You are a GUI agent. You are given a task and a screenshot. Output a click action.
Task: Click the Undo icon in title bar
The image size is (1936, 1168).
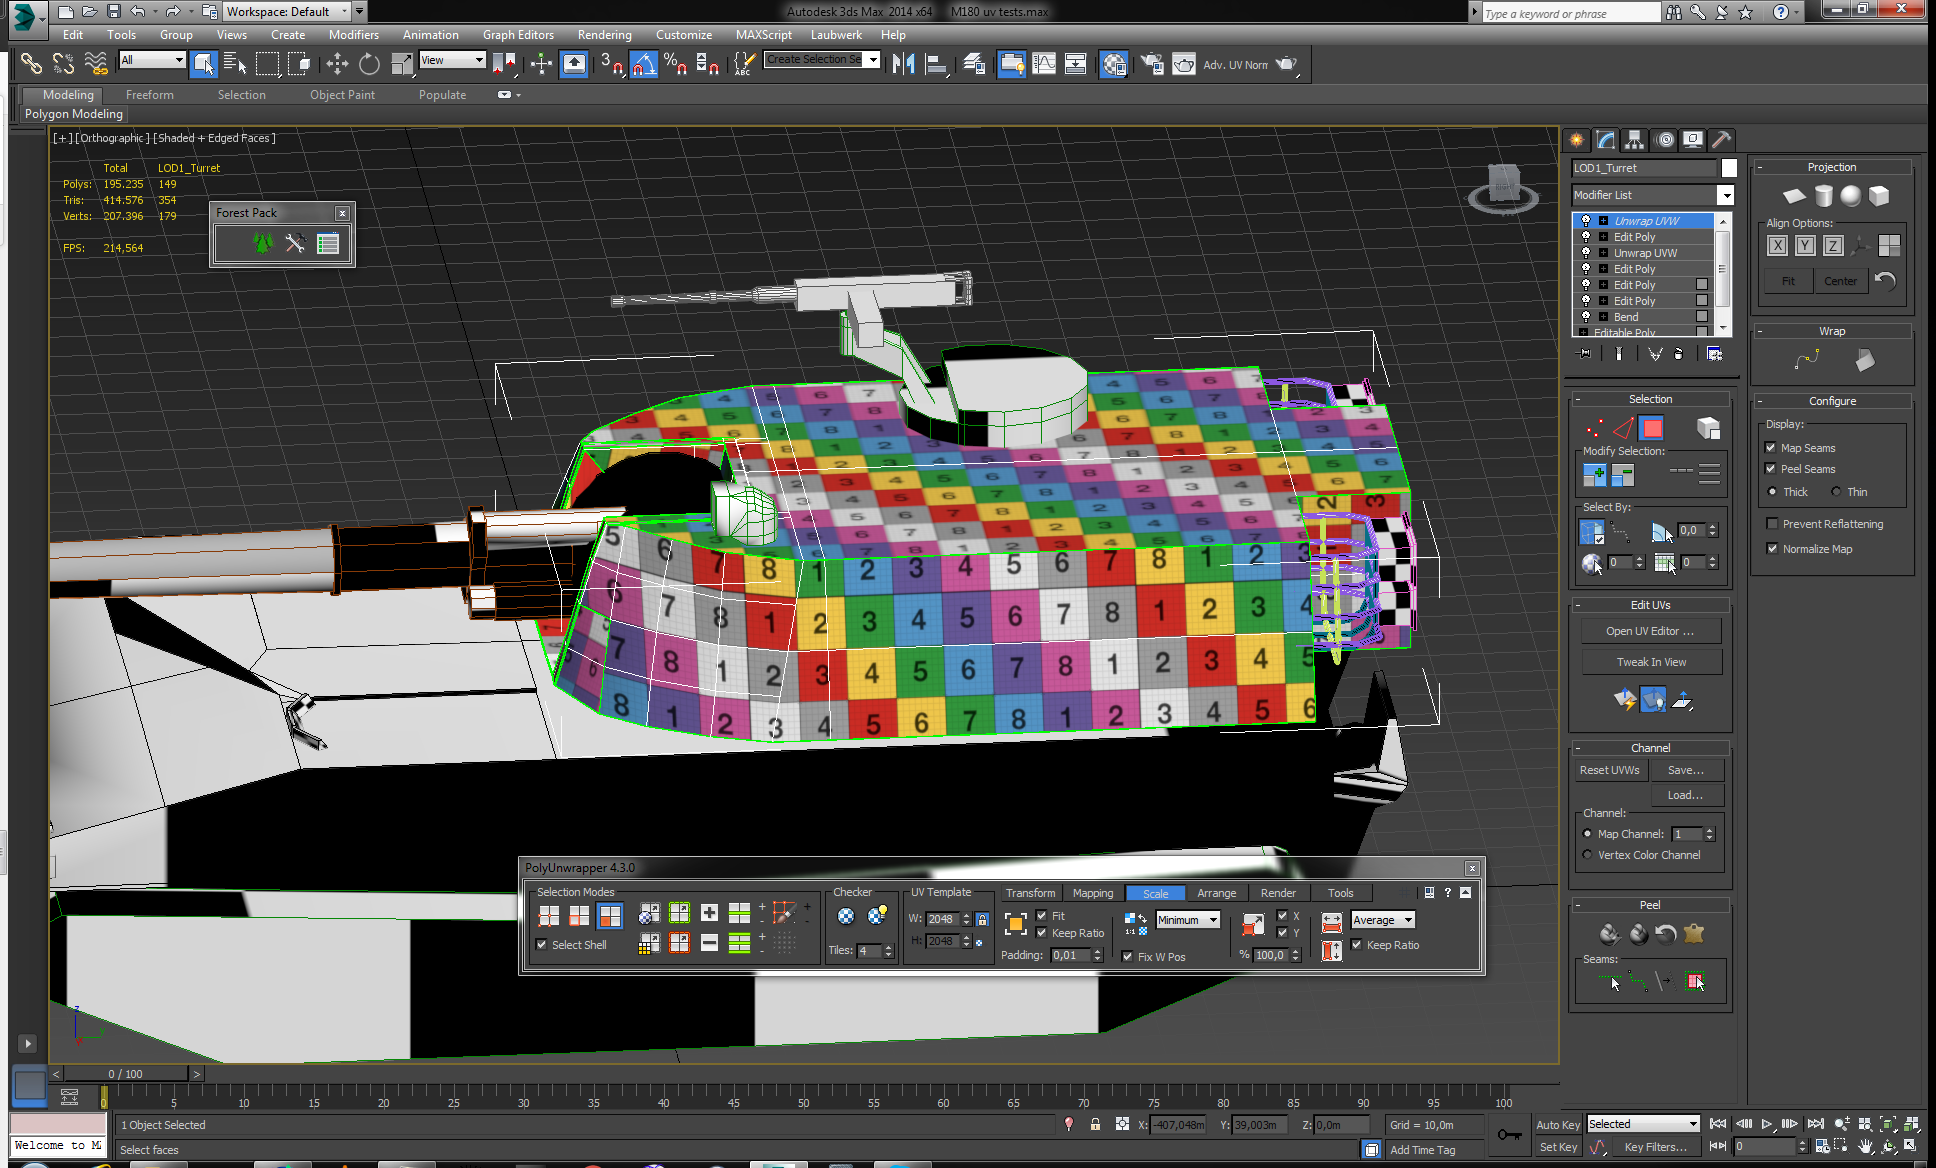[x=138, y=12]
